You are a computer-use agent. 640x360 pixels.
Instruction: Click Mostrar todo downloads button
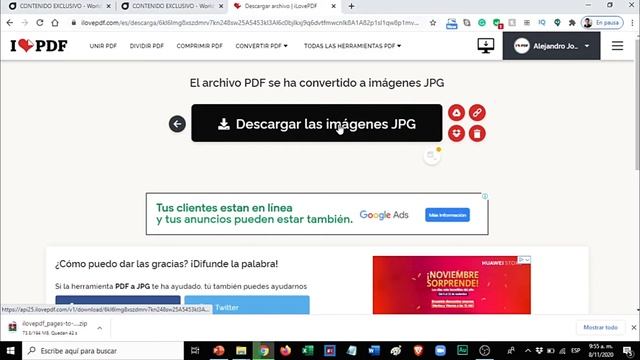point(600,327)
